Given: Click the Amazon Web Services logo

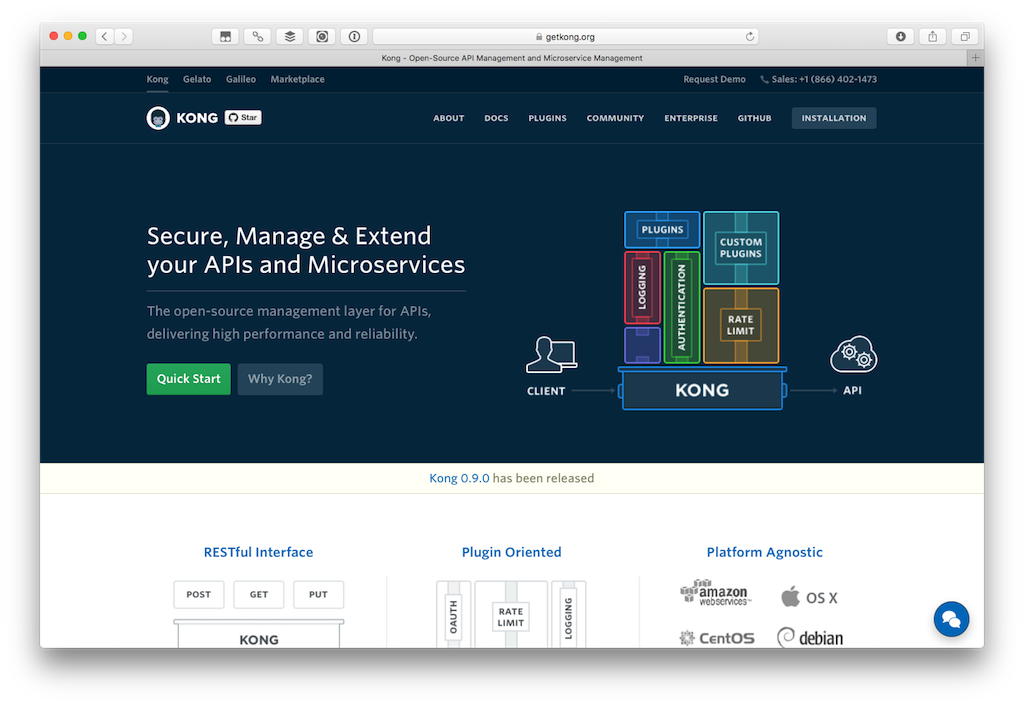Looking at the screenshot, I should click(716, 593).
